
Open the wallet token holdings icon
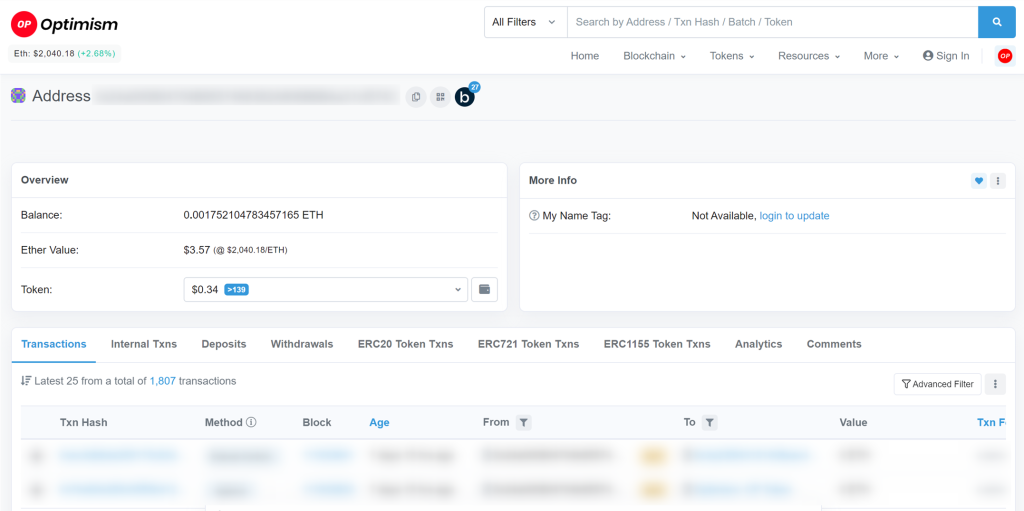point(484,290)
